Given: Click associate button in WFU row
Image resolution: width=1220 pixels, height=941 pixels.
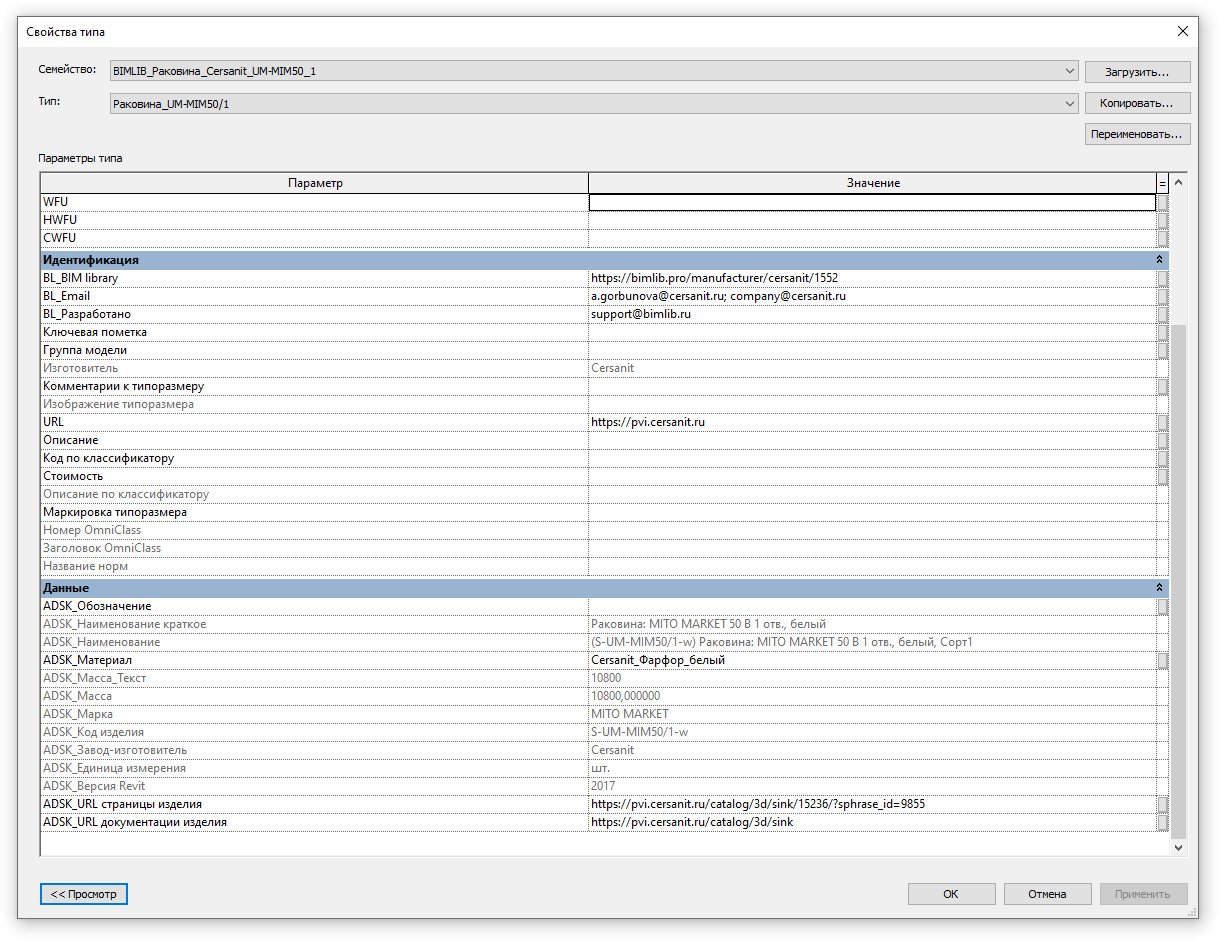Looking at the screenshot, I should click(x=1163, y=202).
